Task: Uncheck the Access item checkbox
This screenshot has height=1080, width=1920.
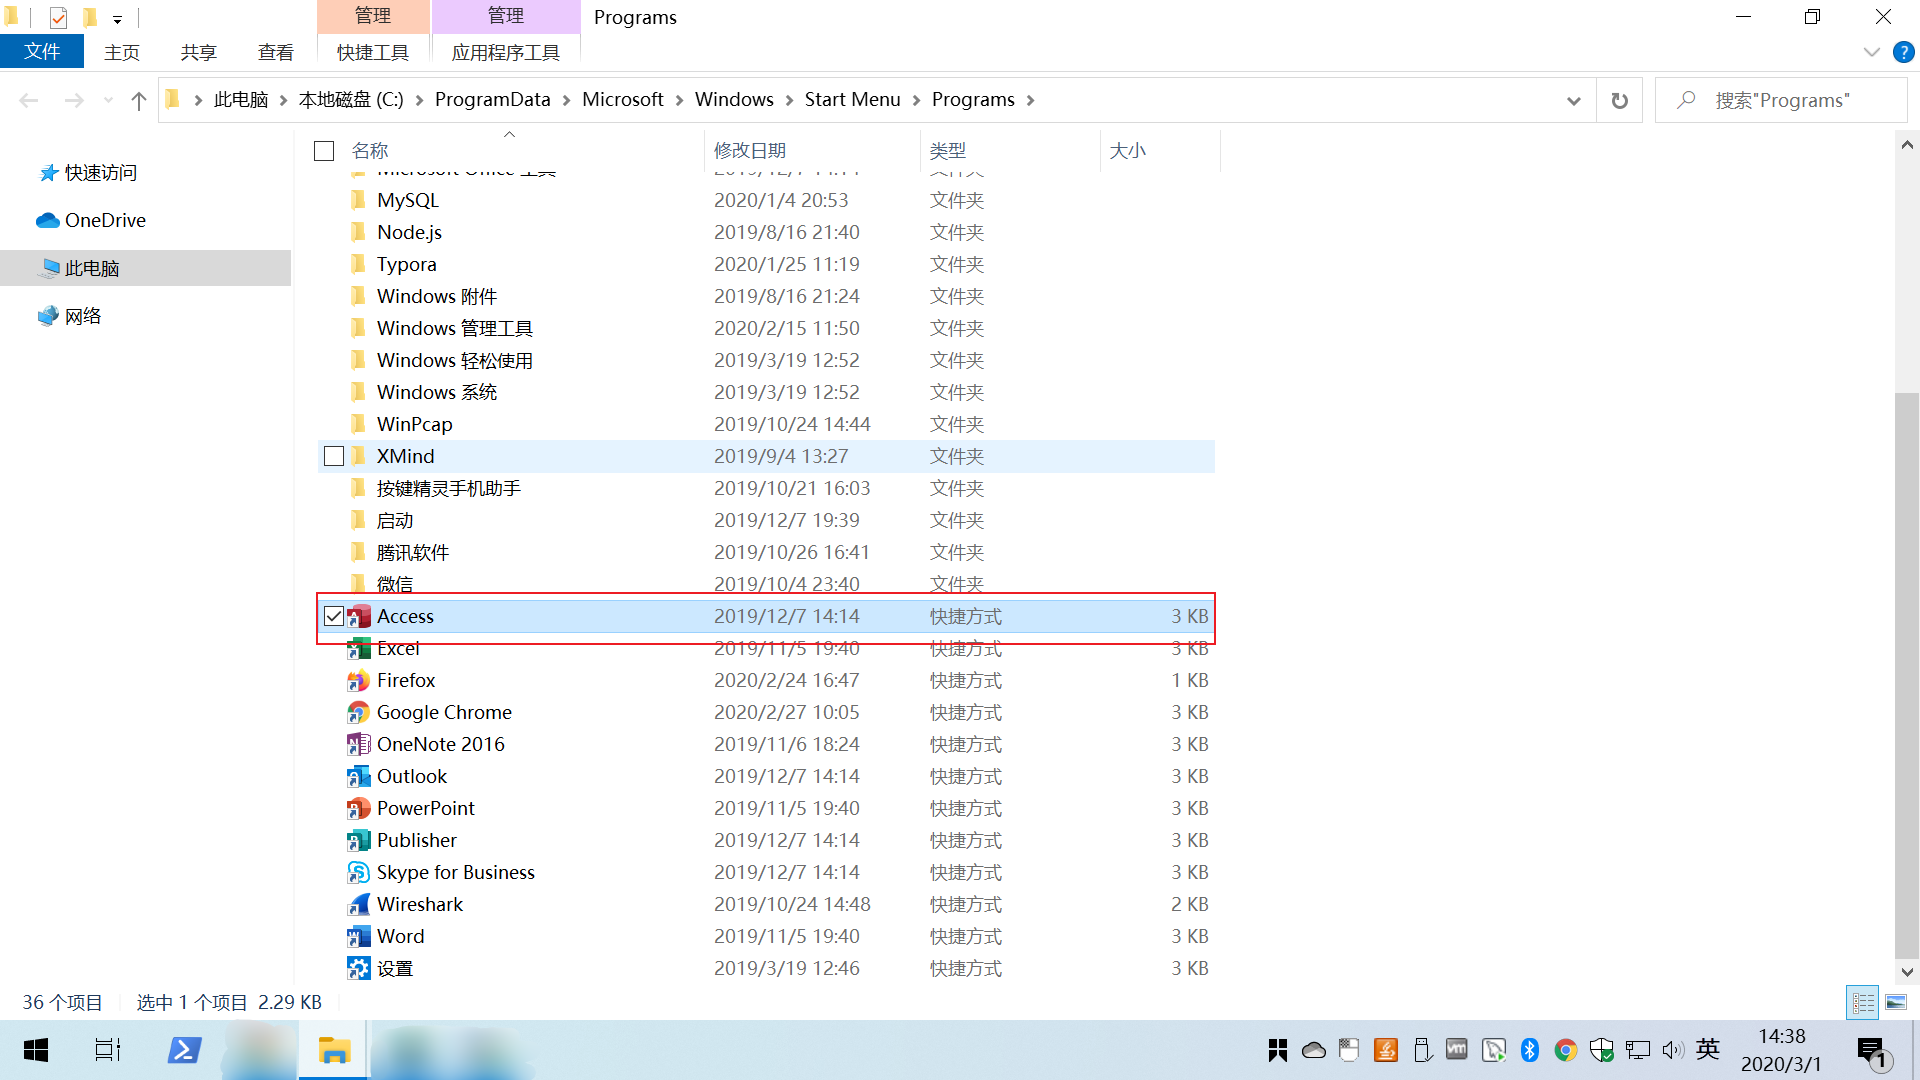Action: (x=334, y=616)
